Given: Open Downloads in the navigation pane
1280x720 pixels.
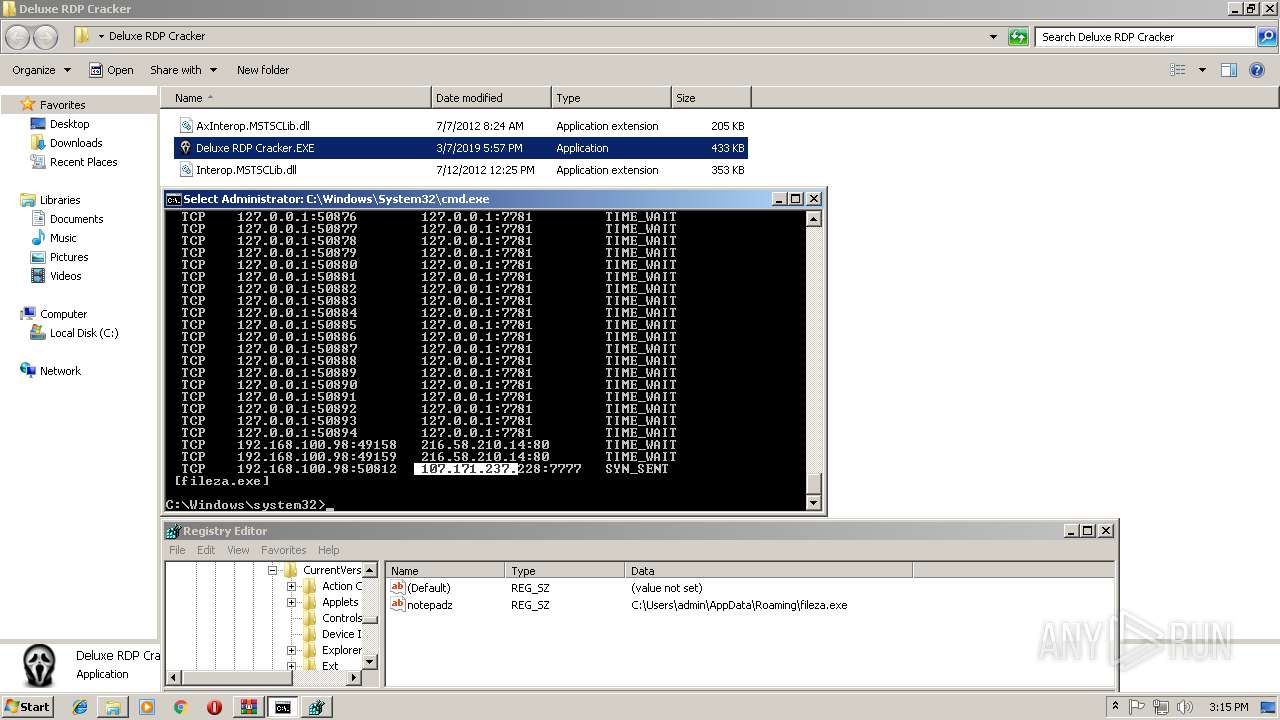Looking at the screenshot, I should (x=76, y=143).
